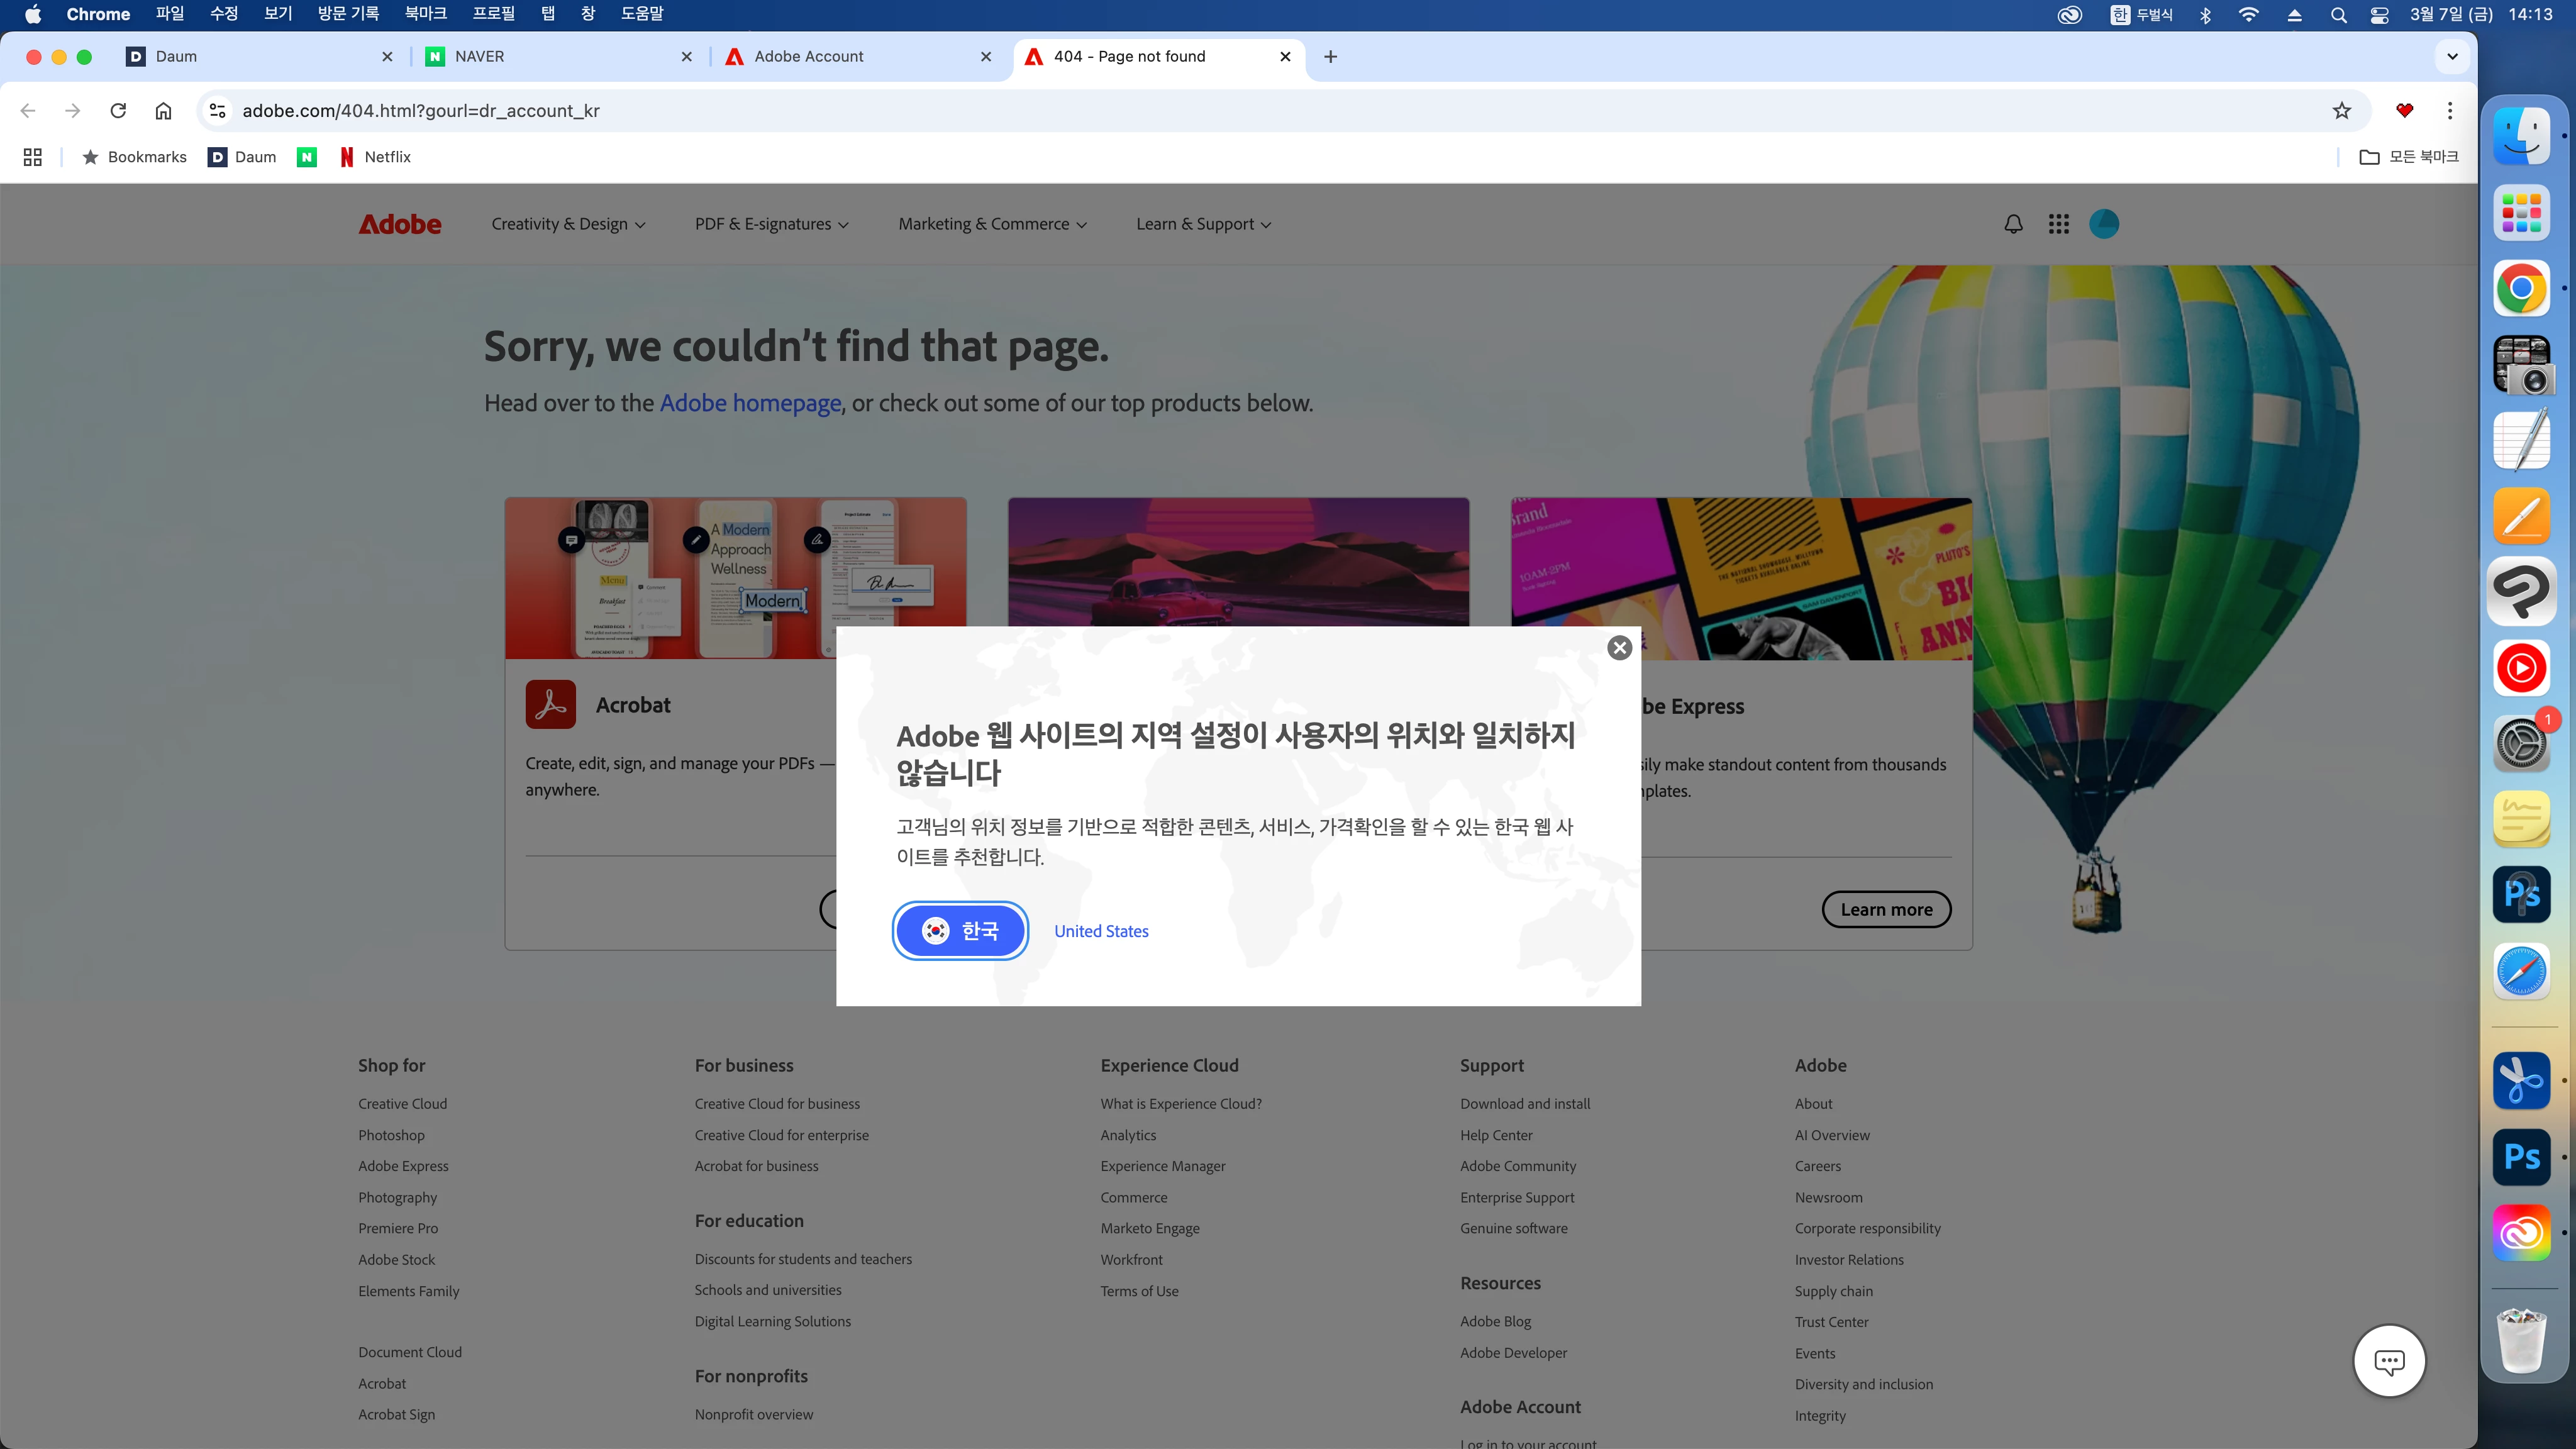
Task: Choose the United States link
Action: 1101,931
